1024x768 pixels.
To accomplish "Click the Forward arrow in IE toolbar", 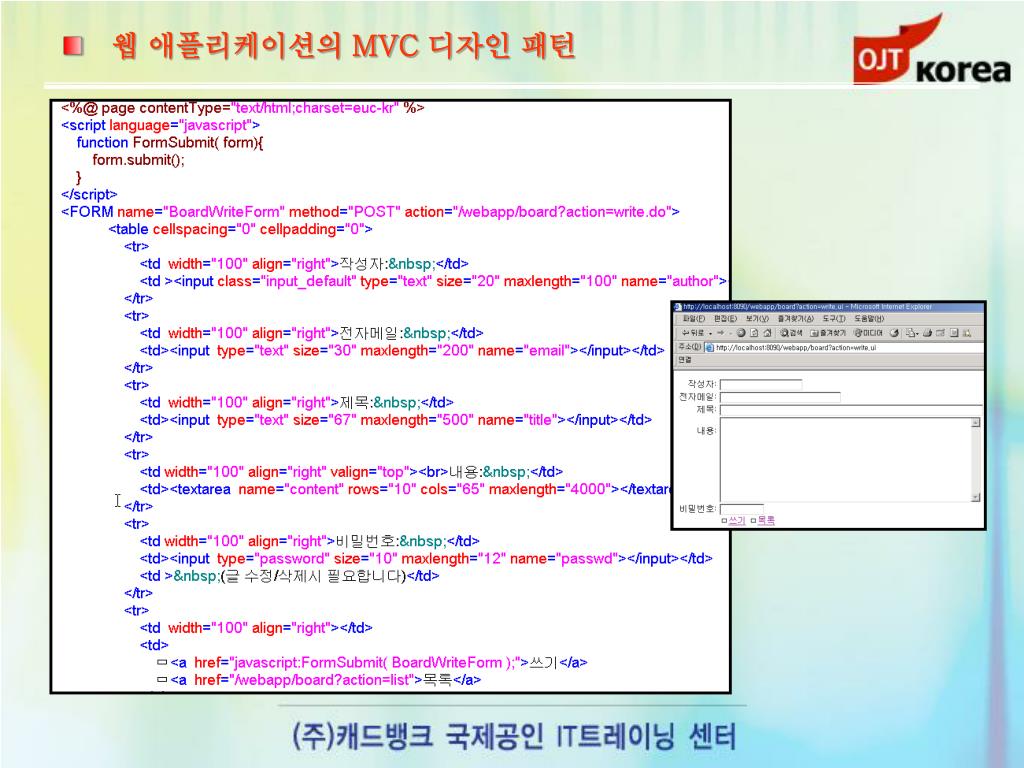I will point(720,332).
